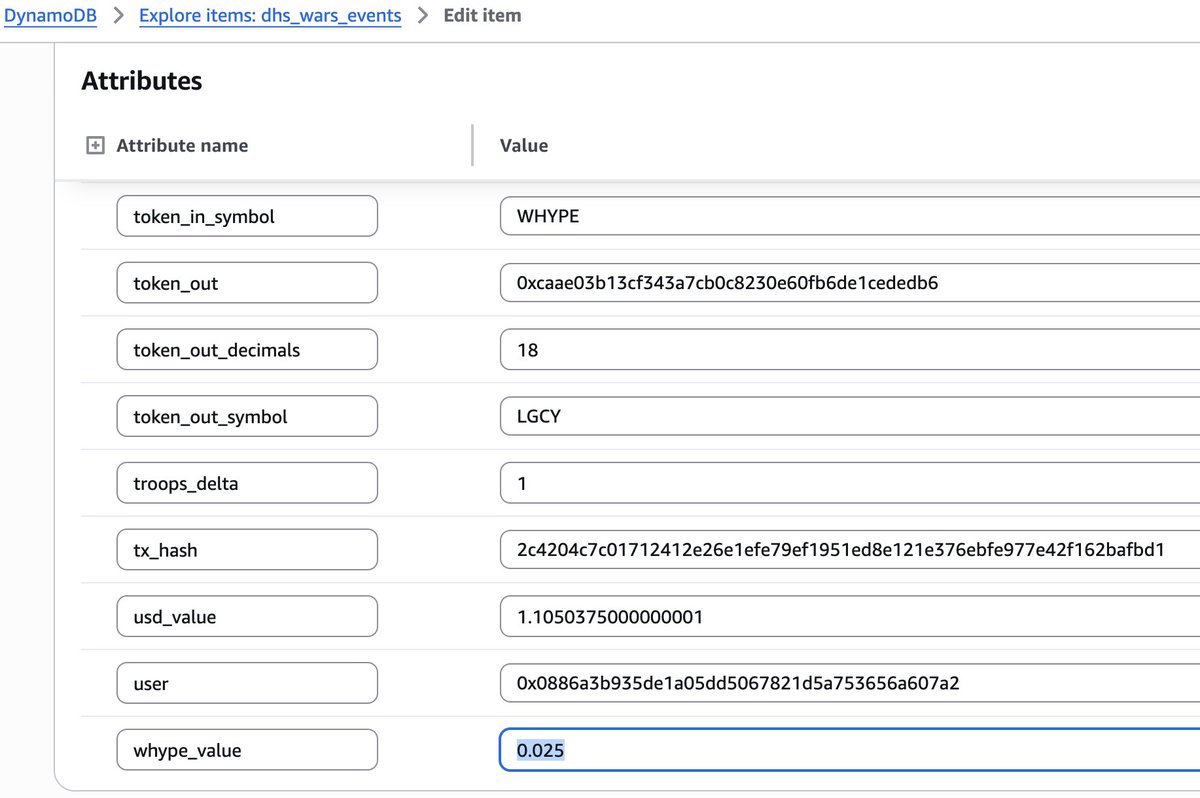Viewport: 1200px width, 798px height.
Task: Edit the value field containing 18
Action: coord(850,350)
